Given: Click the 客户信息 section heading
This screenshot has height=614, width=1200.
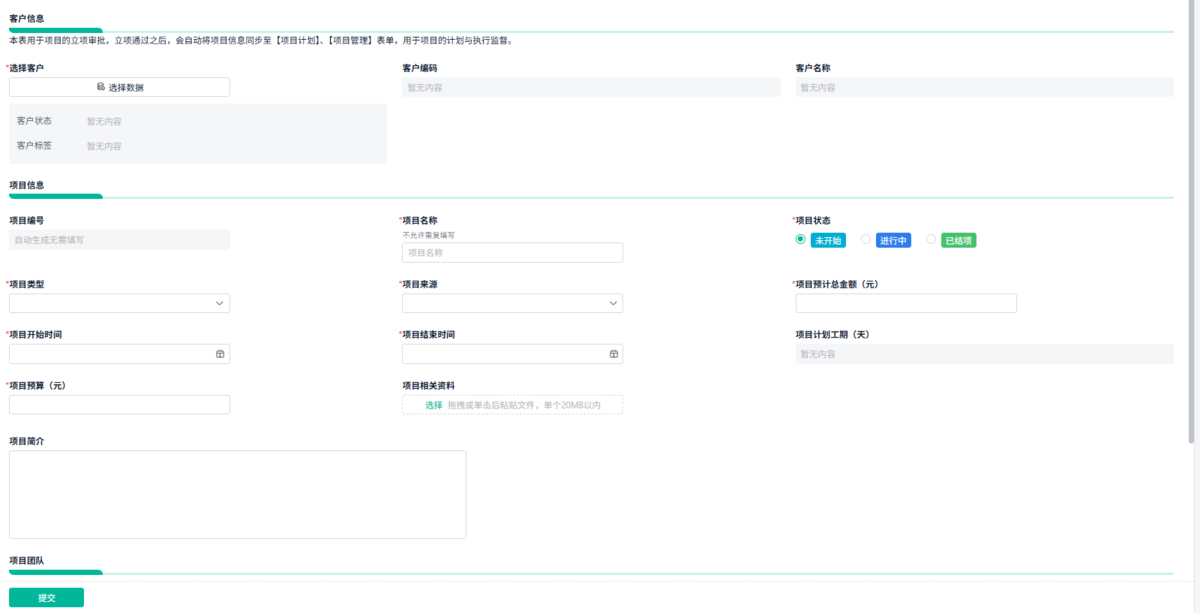Looking at the screenshot, I should coord(26,19).
